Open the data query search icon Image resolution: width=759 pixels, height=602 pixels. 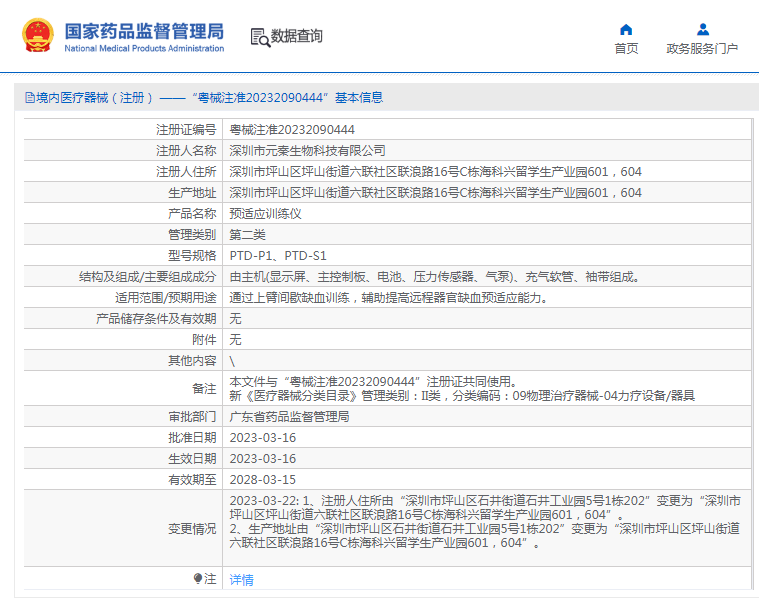[260, 37]
